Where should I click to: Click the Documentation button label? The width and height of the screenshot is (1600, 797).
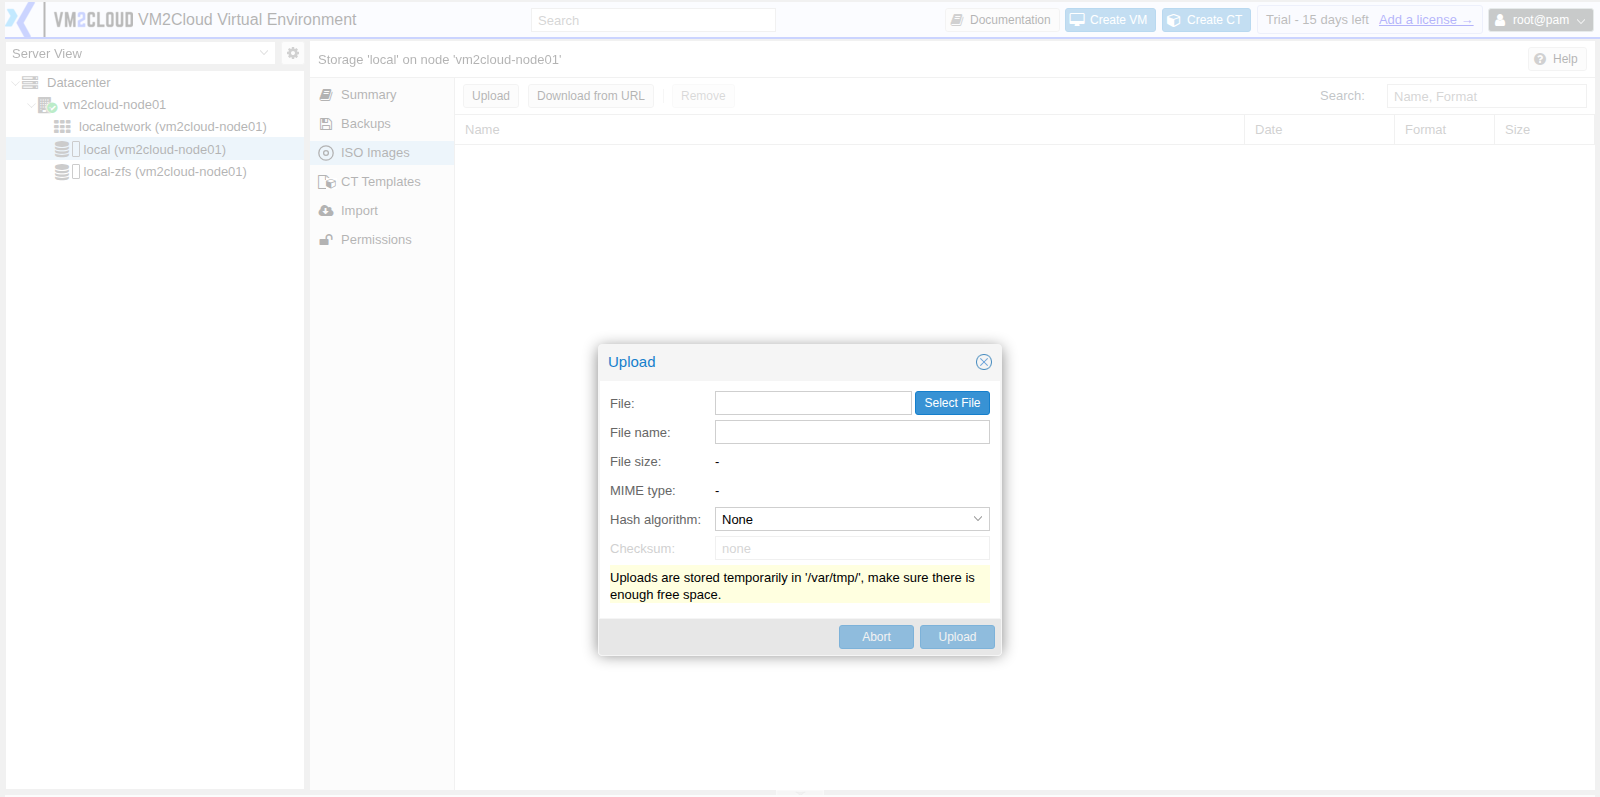(x=1010, y=20)
